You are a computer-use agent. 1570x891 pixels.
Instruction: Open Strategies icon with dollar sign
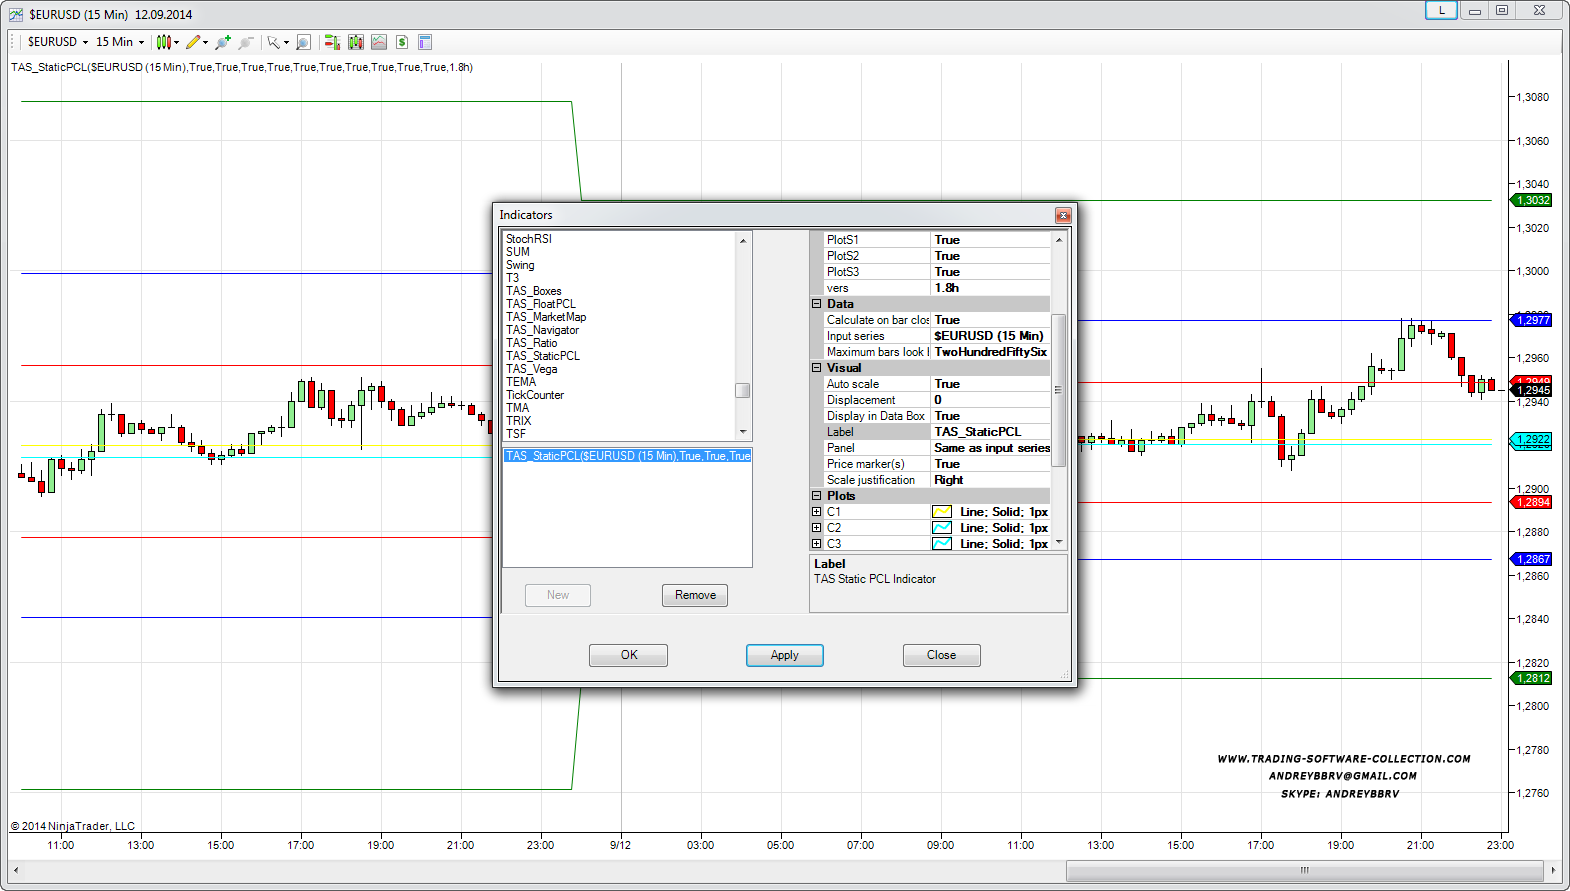pos(401,42)
